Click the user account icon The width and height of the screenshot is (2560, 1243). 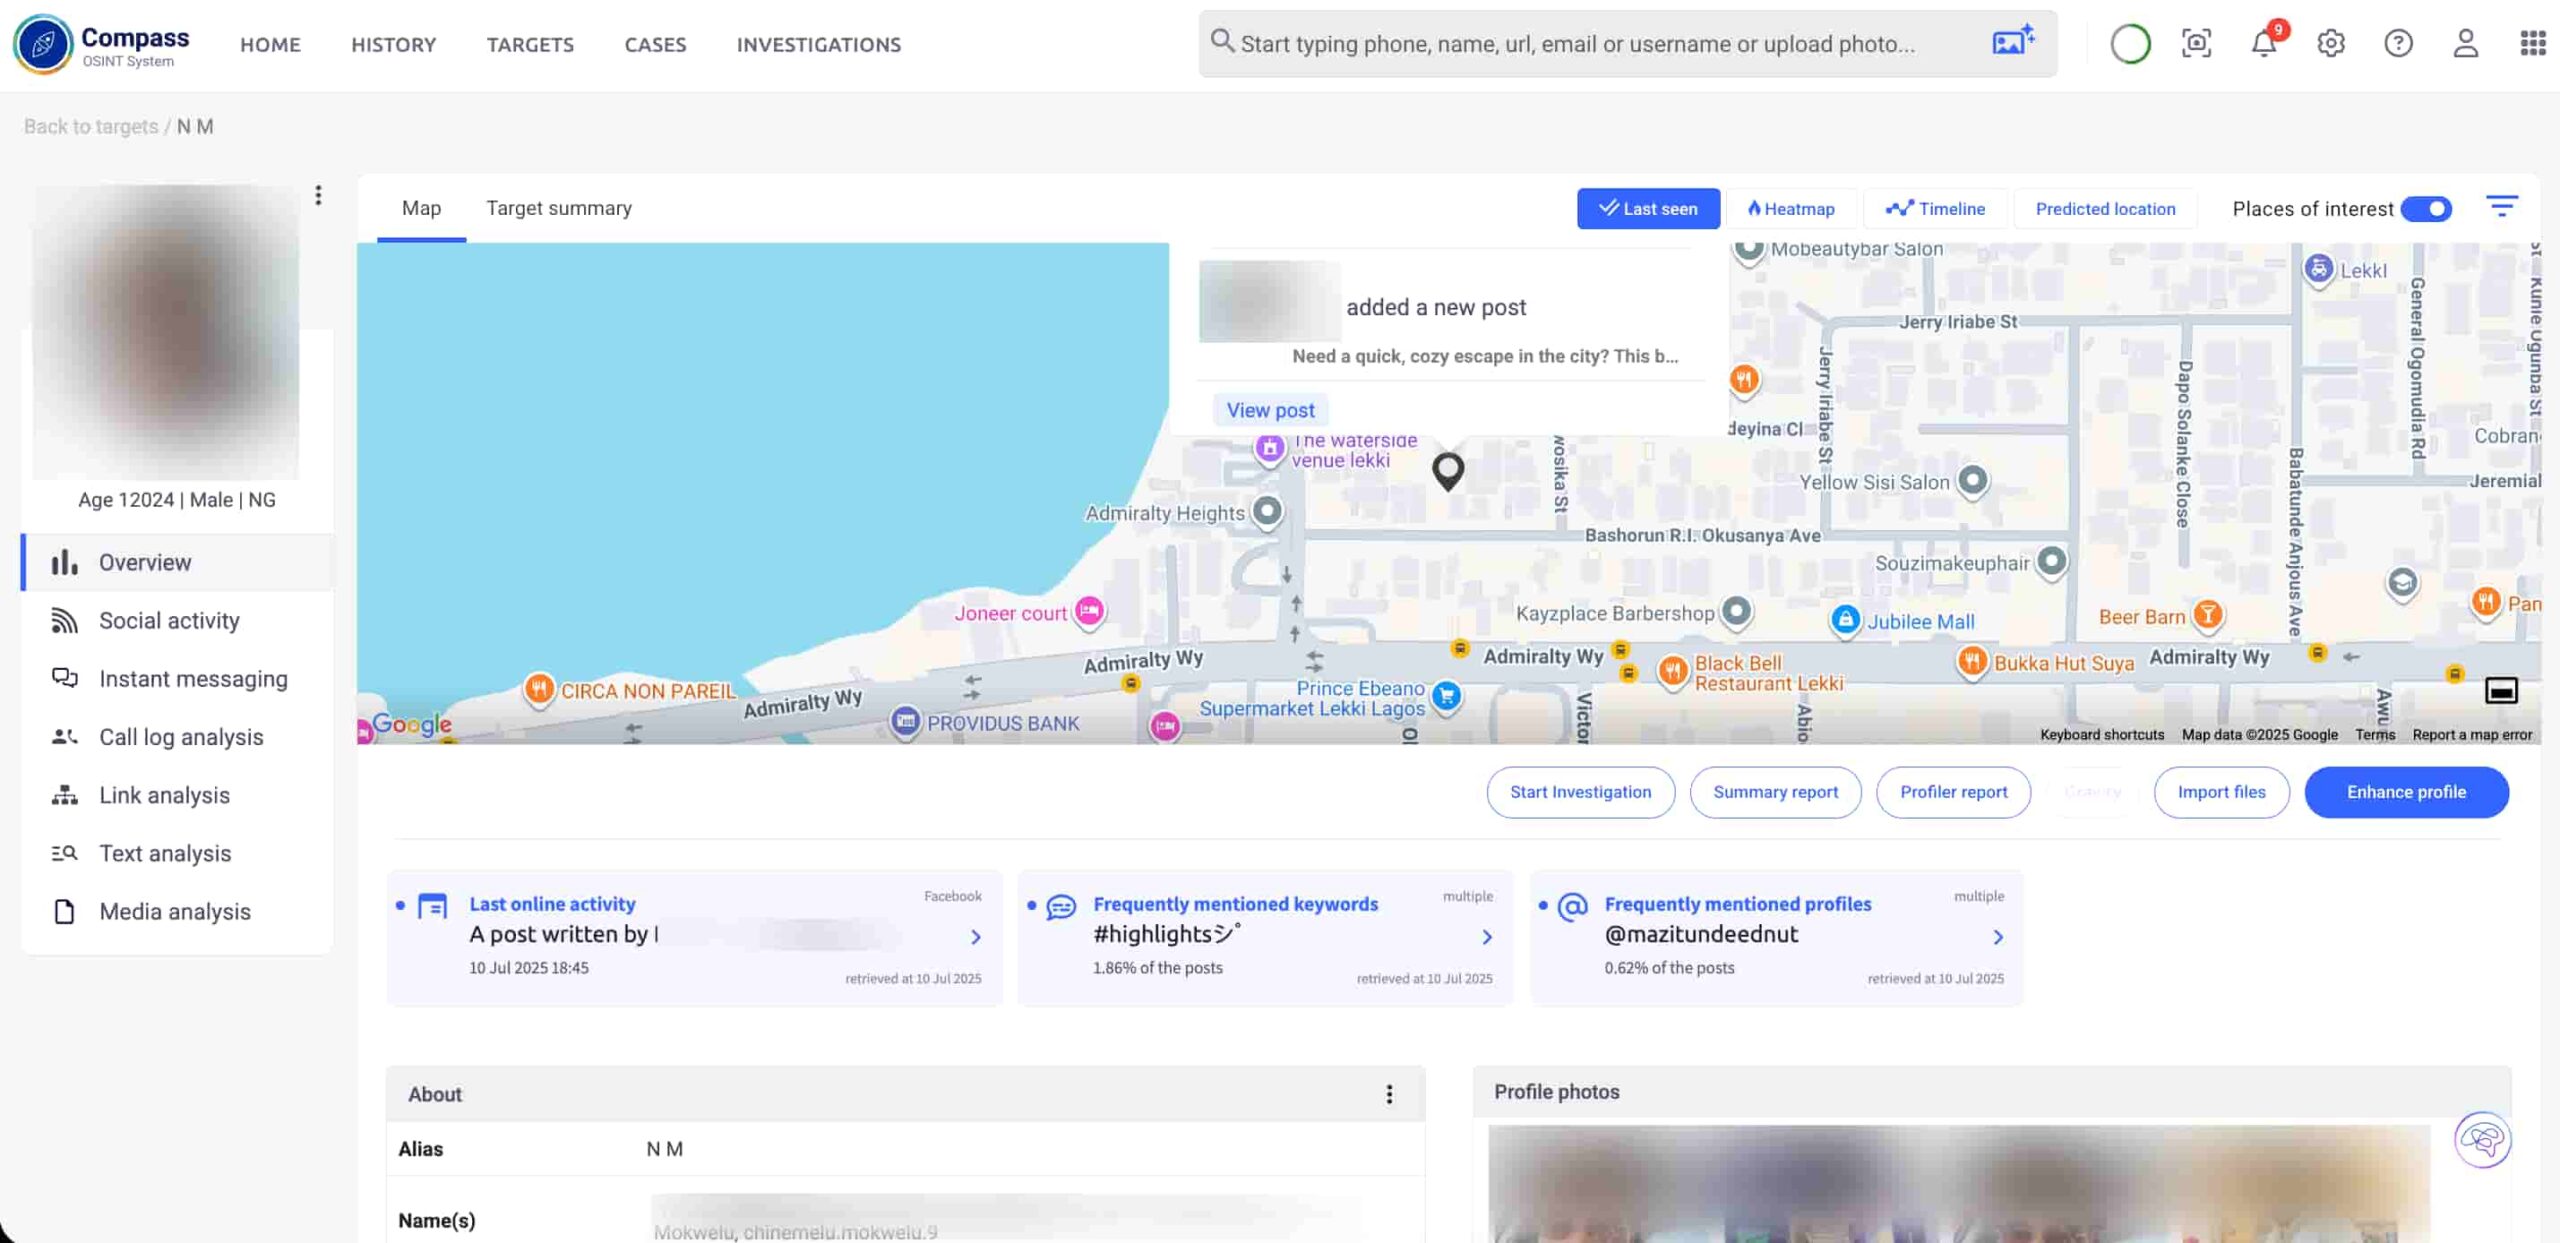point(2464,43)
